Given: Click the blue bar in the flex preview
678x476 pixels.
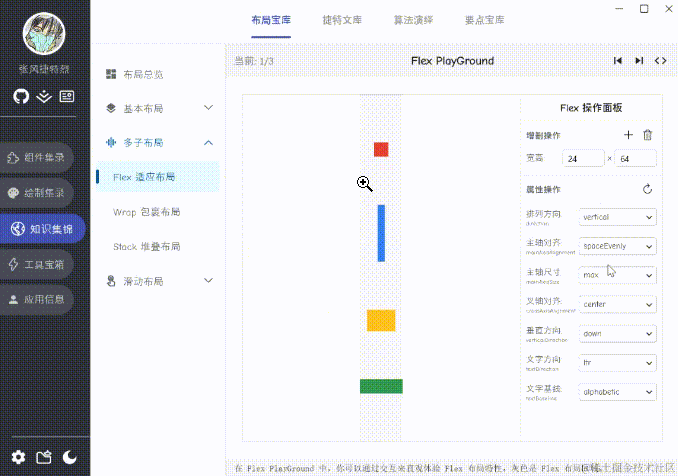Looking at the screenshot, I should 381,233.
